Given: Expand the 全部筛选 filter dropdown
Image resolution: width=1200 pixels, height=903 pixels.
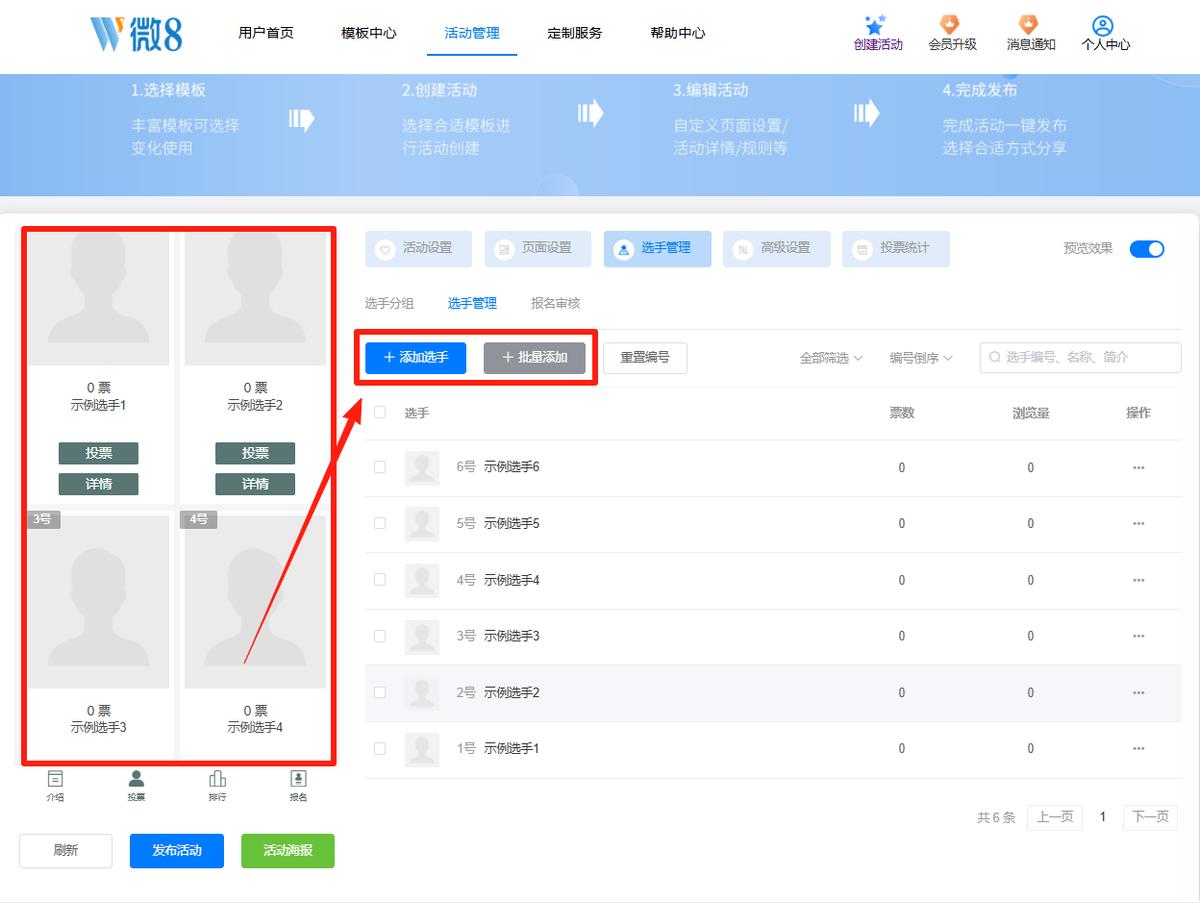Looking at the screenshot, I should tap(831, 358).
